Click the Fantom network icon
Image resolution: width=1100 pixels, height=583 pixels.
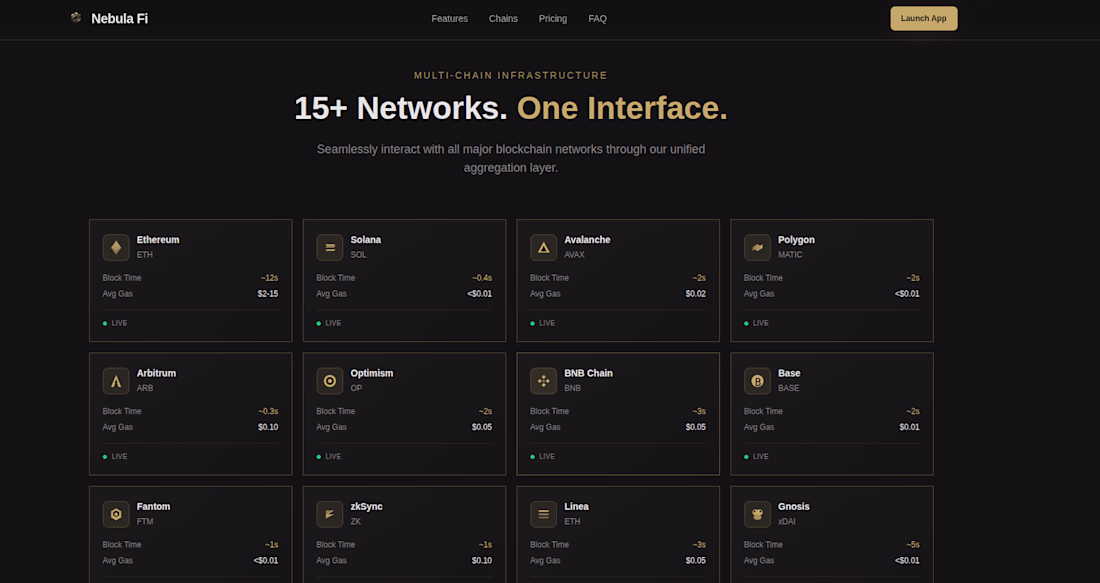coord(116,514)
